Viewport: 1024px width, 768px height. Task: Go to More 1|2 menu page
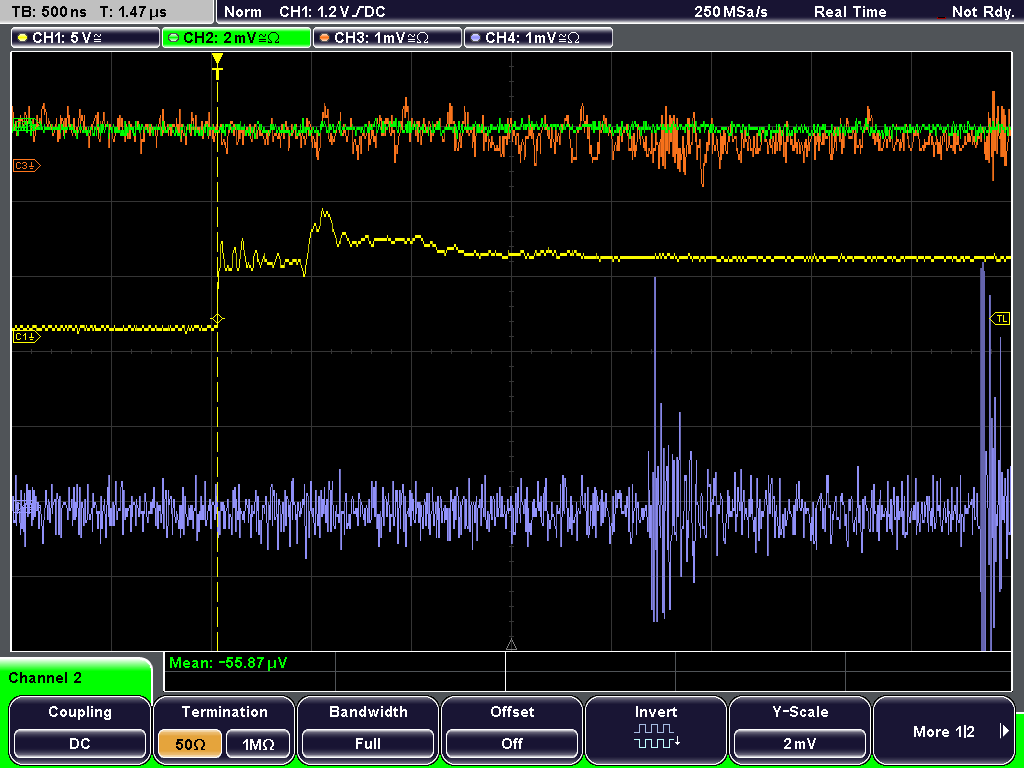click(x=944, y=729)
